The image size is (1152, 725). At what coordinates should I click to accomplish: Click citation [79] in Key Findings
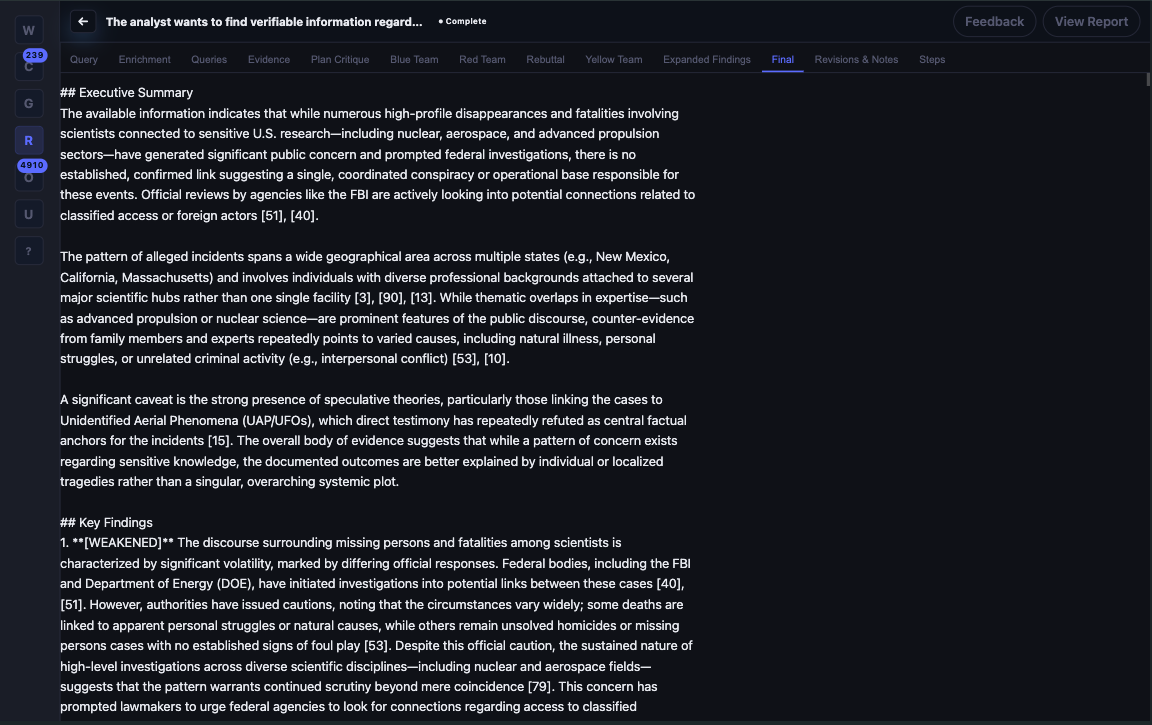(x=539, y=686)
